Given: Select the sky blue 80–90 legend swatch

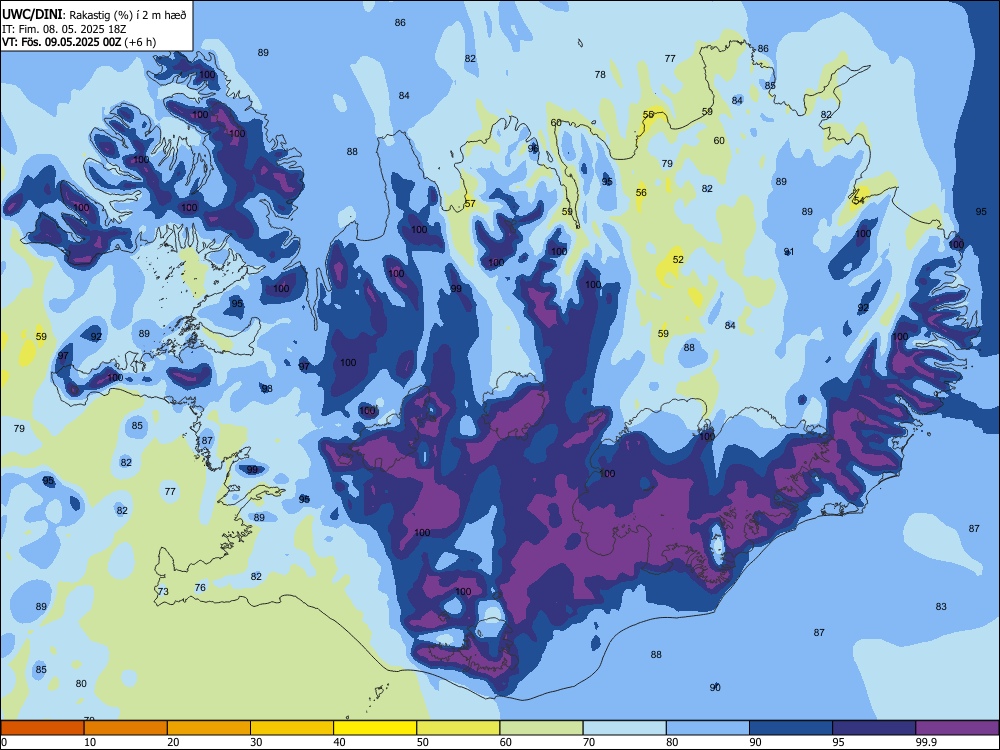Looking at the screenshot, I should pos(708,728).
